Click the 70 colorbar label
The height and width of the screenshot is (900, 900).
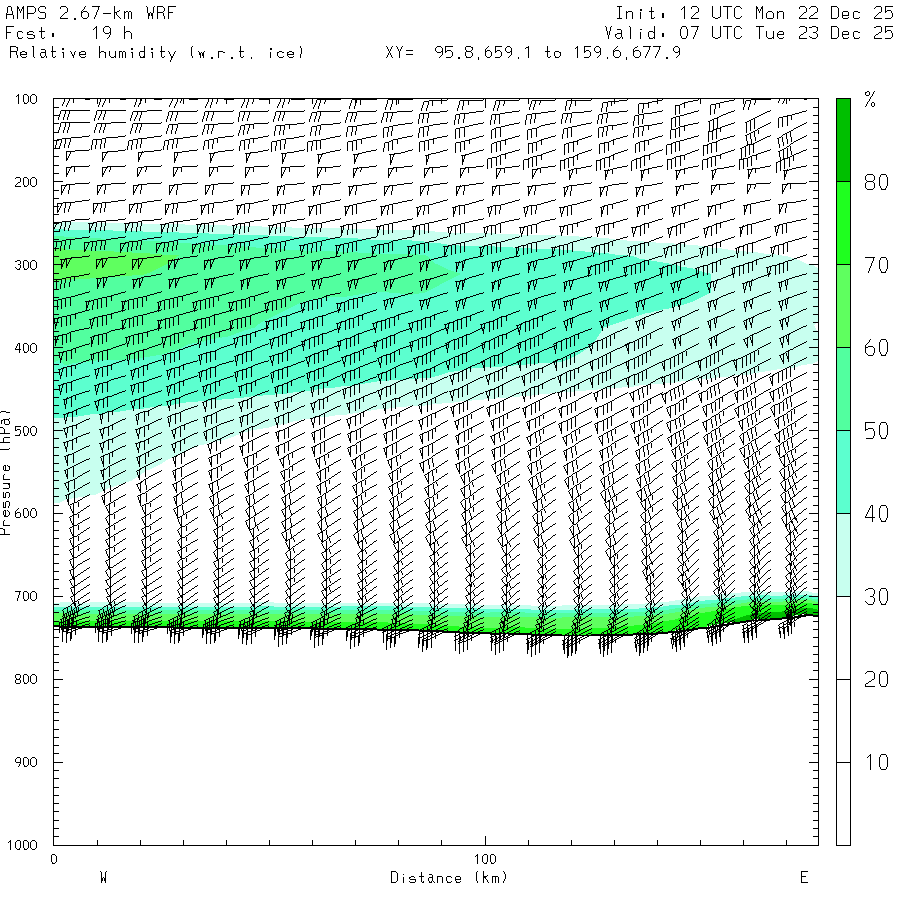click(x=876, y=265)
